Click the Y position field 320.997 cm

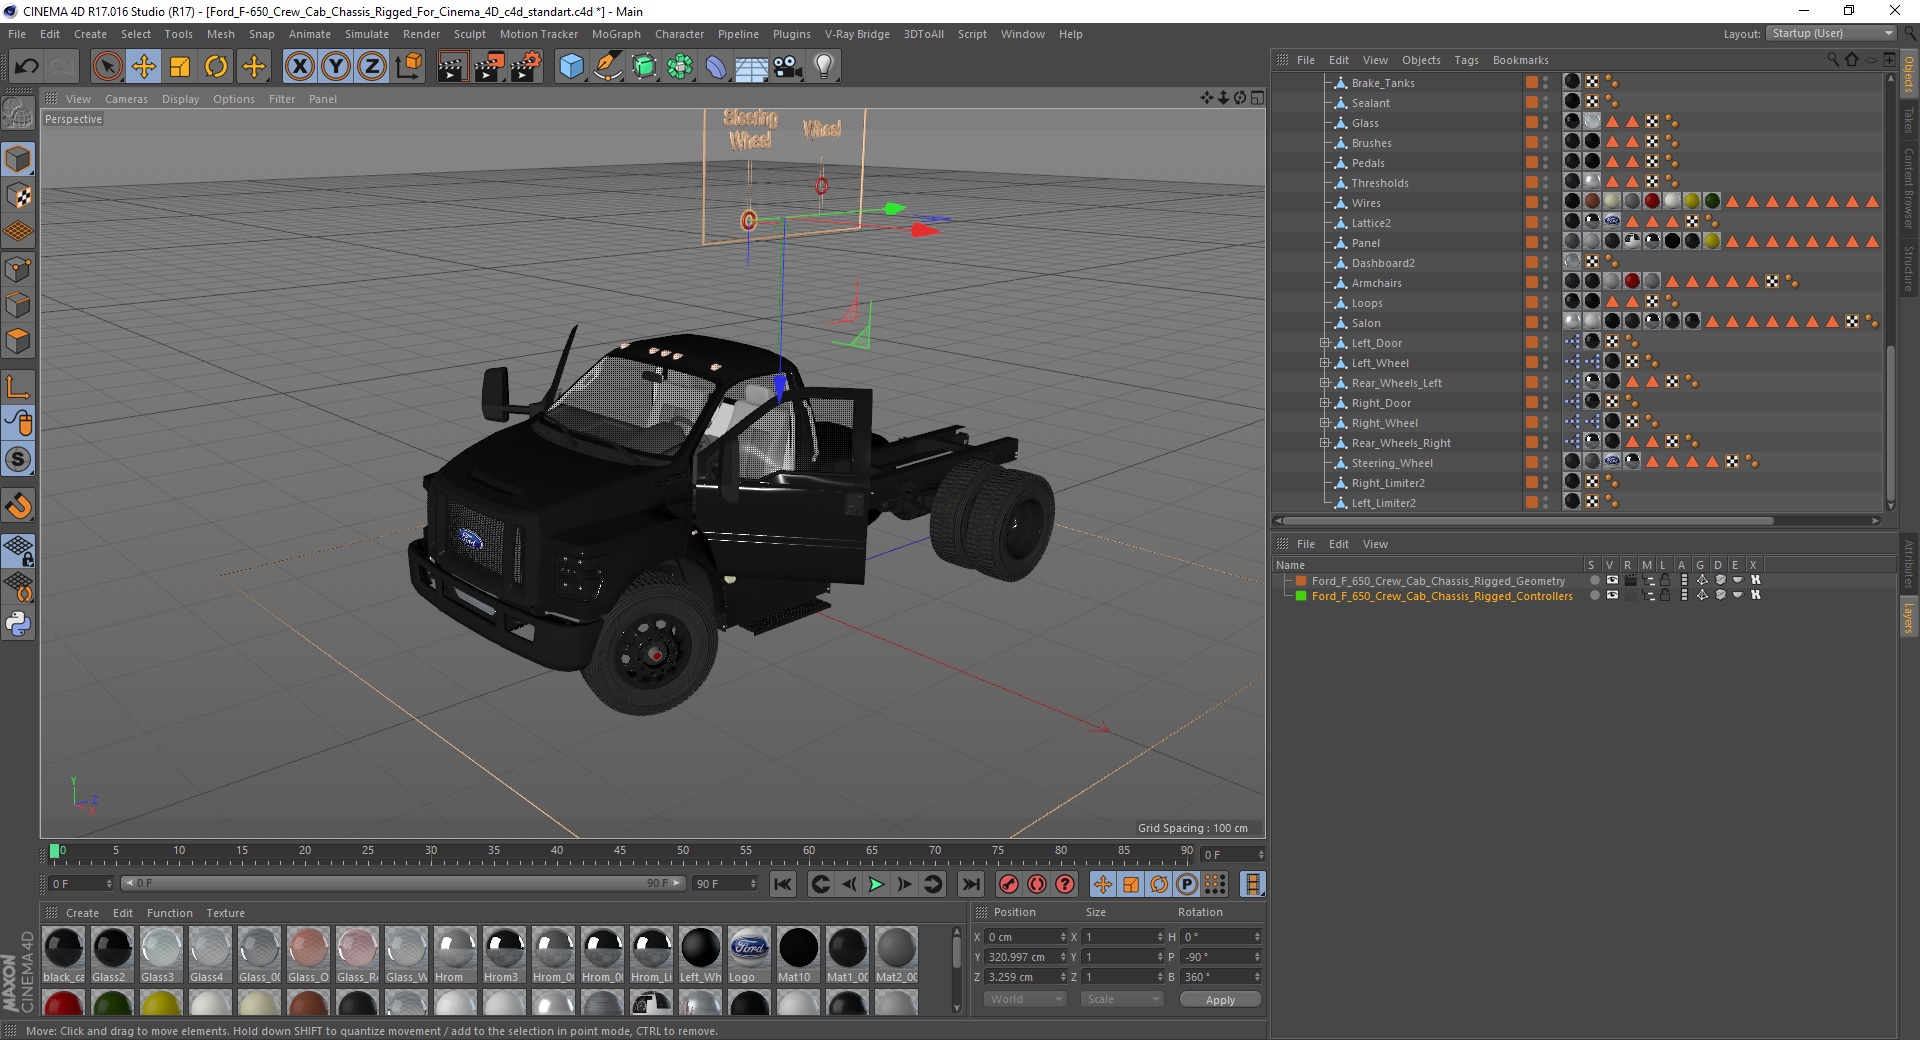[x=1026, y=957]
